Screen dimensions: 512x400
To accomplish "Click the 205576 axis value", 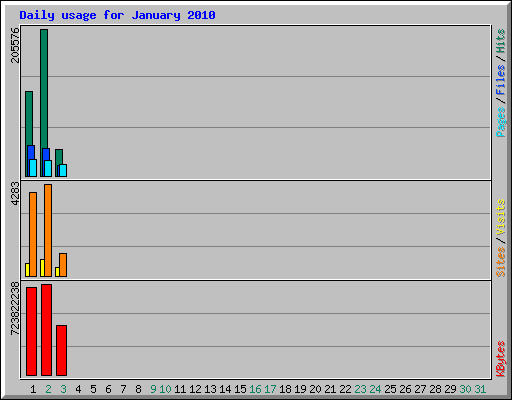I will (15, 45).
